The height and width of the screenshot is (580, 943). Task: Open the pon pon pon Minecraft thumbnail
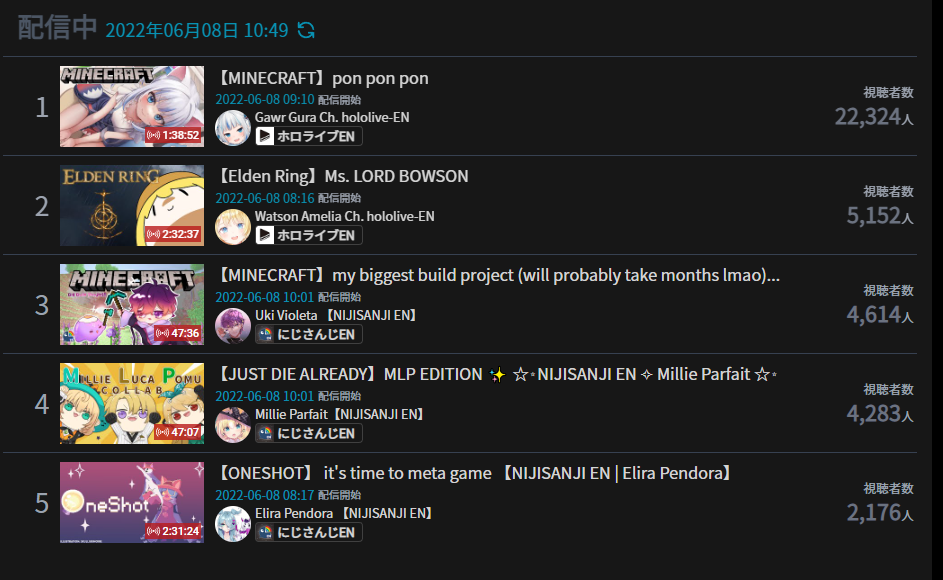(132, 106)
